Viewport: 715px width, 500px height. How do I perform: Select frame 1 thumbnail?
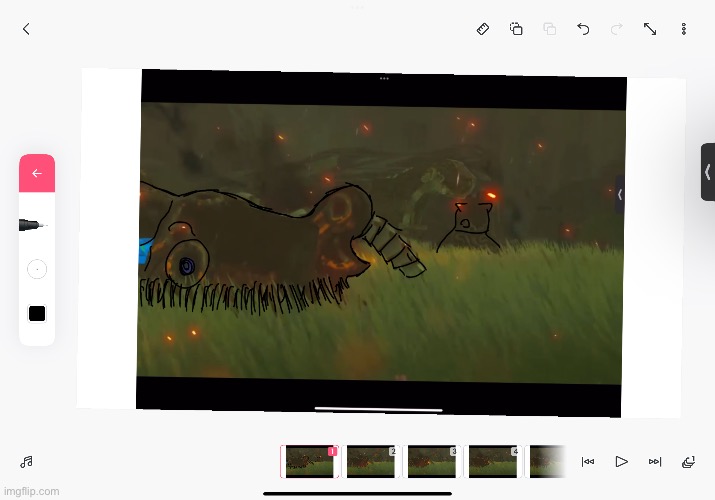tap(310, 462)
